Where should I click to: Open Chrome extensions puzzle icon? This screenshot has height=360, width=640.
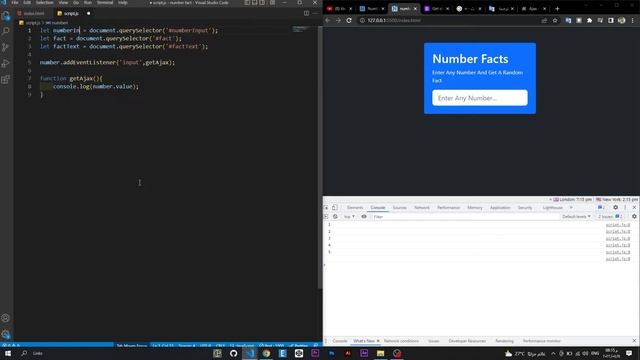(x=589, y=20)
